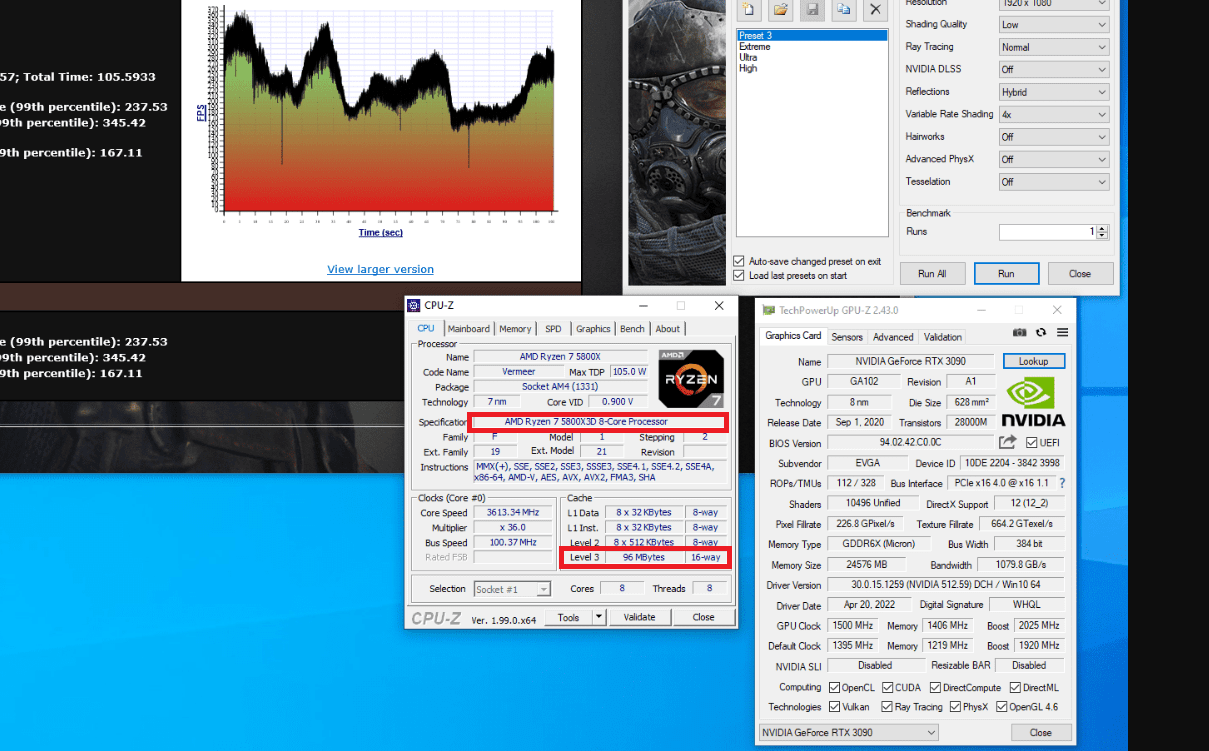Image resolution: width=1209 pixels, height=751 pixels.
Task: Open the View larger version link
Action: click(x=380, y=269)
